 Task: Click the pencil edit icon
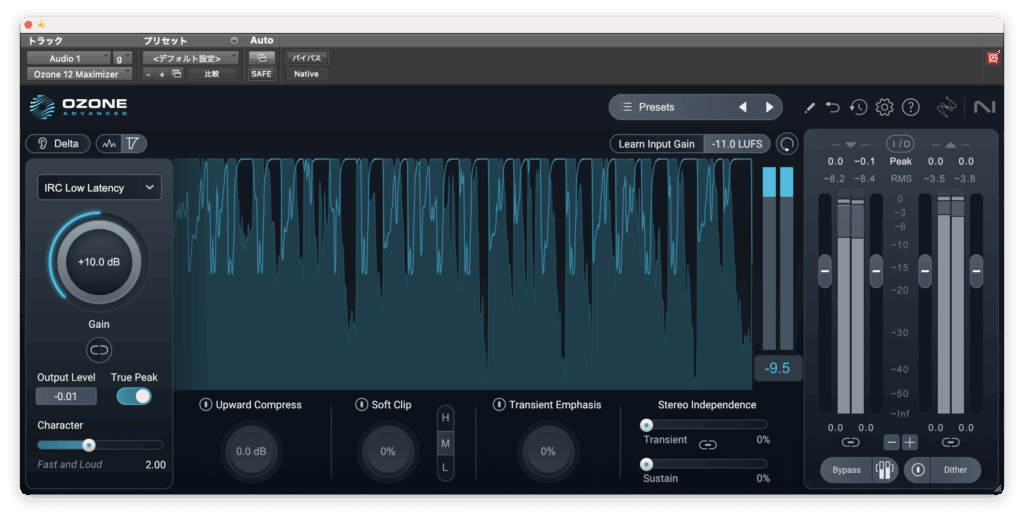coord(809,107)
